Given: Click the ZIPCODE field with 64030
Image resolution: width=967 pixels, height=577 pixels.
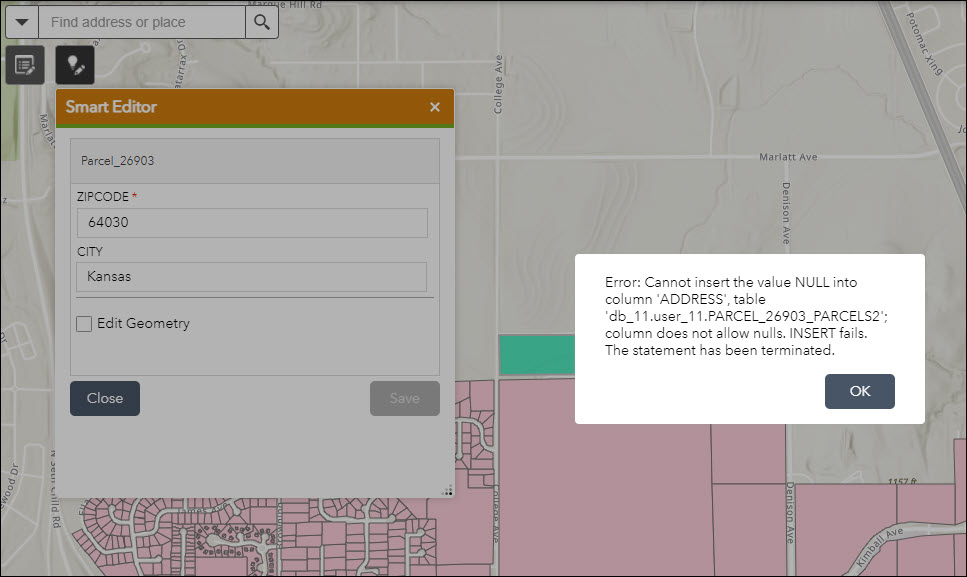Looking at the screenshot, I should (252, 223).
